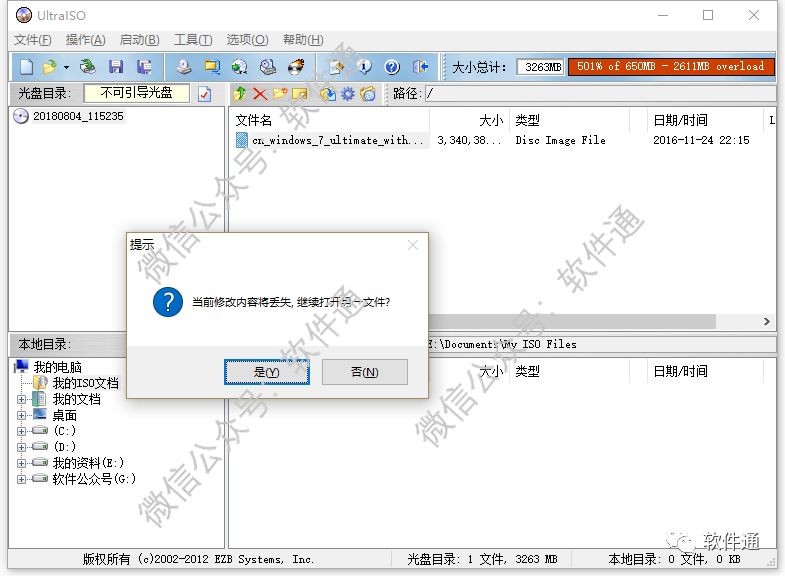Expand the 桌面 tree node

pos(21,415)
